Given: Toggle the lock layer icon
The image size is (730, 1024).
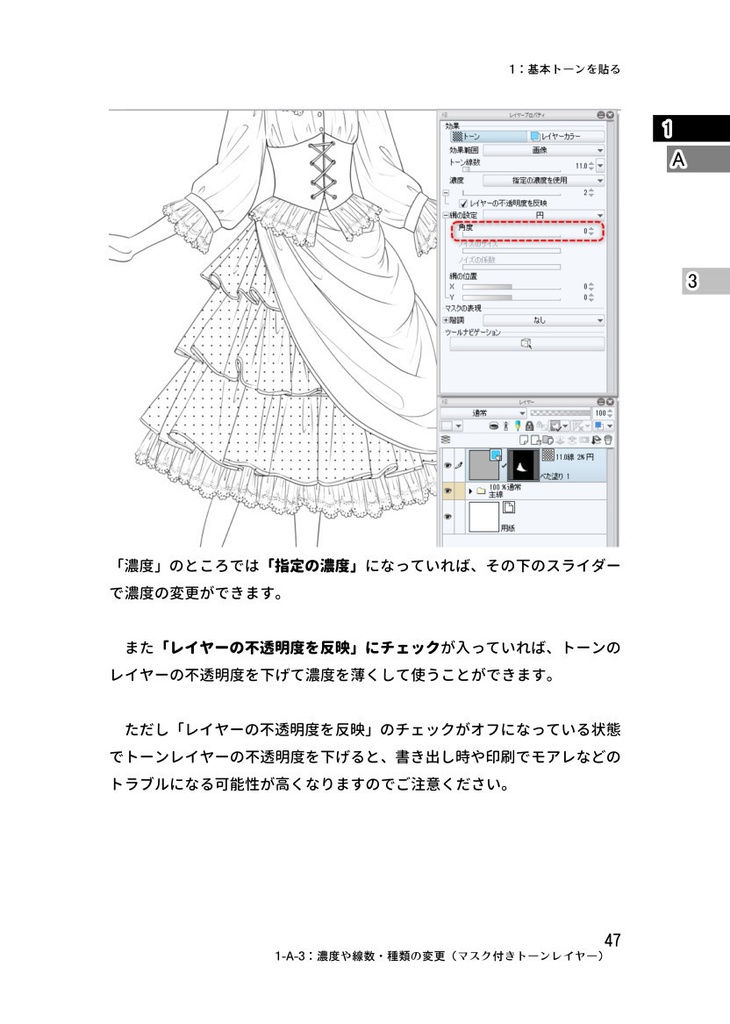Looking at the screenshot, I should pos(530,426).
